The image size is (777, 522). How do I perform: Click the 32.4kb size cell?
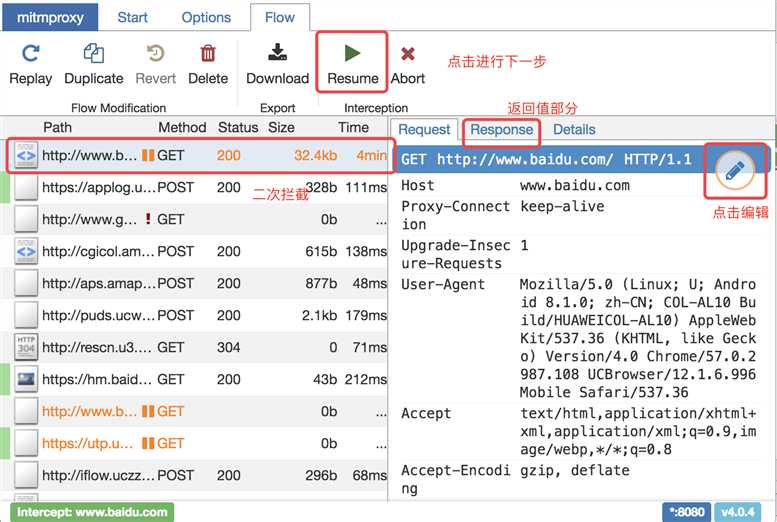pyautogui.click(x=316, y=156)
